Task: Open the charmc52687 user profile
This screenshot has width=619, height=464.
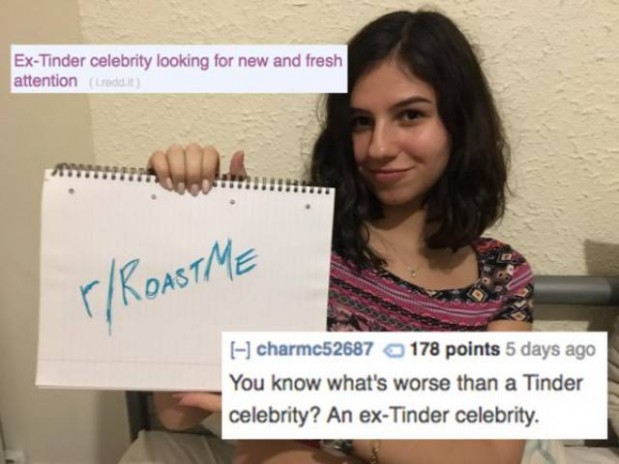Action: tap(316, 349)
